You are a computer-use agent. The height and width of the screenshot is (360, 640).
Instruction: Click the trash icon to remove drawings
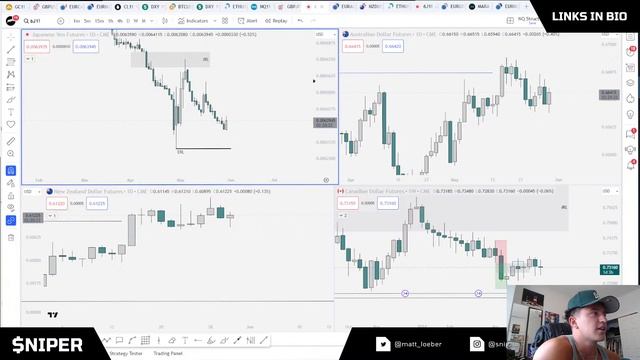11,238
